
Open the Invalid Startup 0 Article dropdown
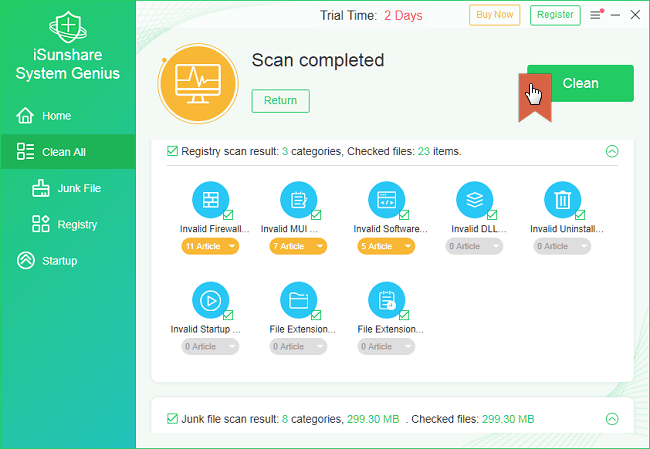tap(210, 347)
